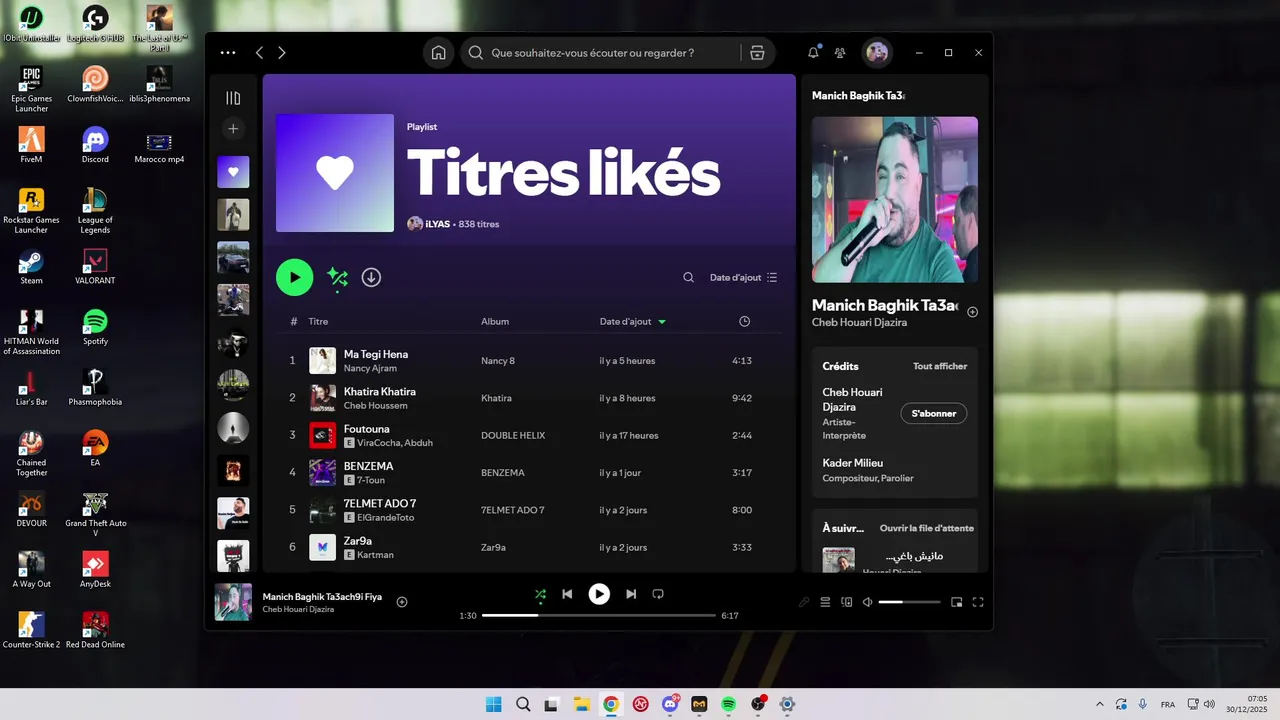Open VALORANT desktop shortcut
The height and width of the screenshot is (720, 1280).
[x=95, y=267]
